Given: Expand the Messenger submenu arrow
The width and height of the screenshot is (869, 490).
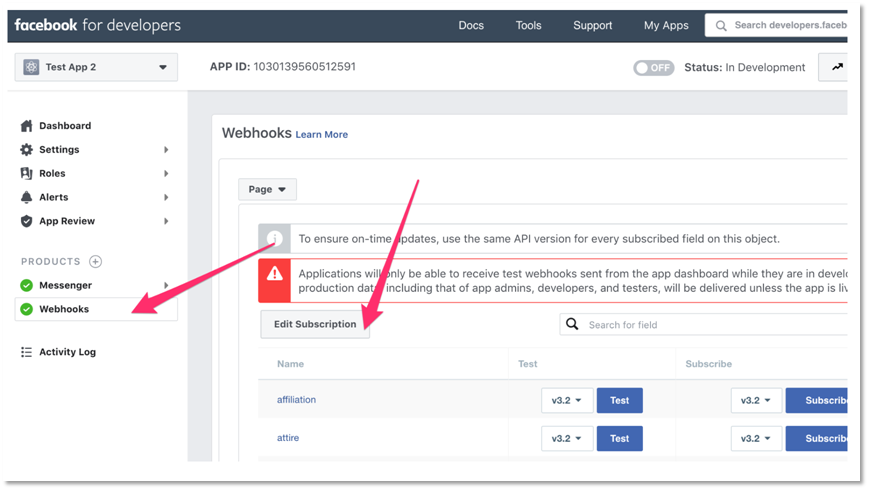Looking at the screenshot, I should [x=166, y=285].
